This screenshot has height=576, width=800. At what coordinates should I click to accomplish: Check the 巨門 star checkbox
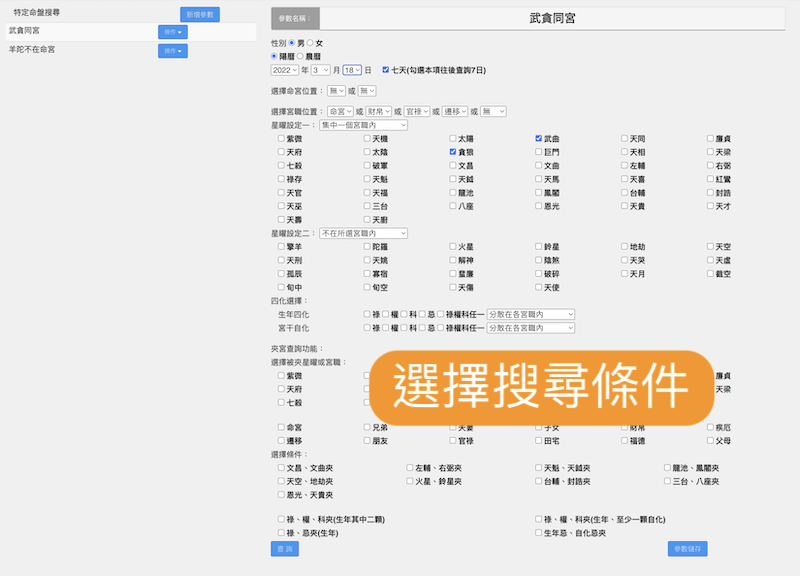pos(538,152)
